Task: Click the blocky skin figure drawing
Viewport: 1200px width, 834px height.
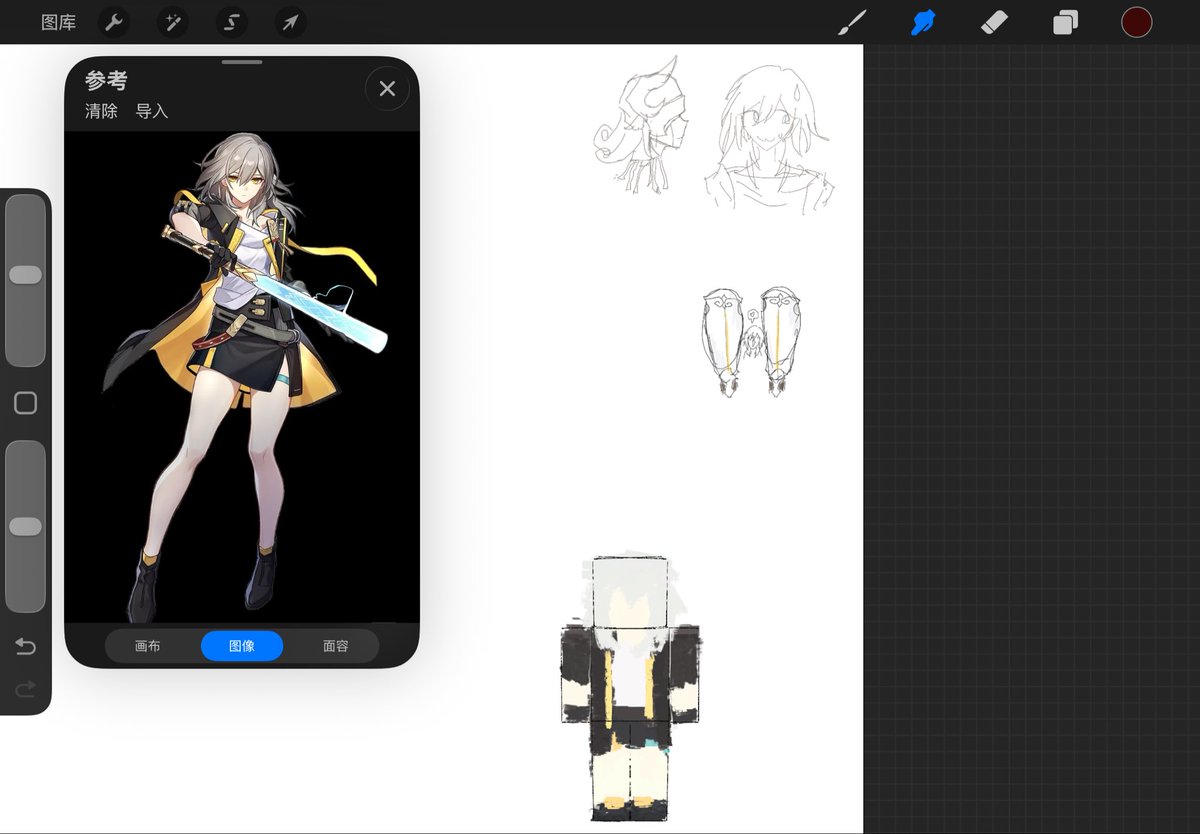Action: pos(630,688)
